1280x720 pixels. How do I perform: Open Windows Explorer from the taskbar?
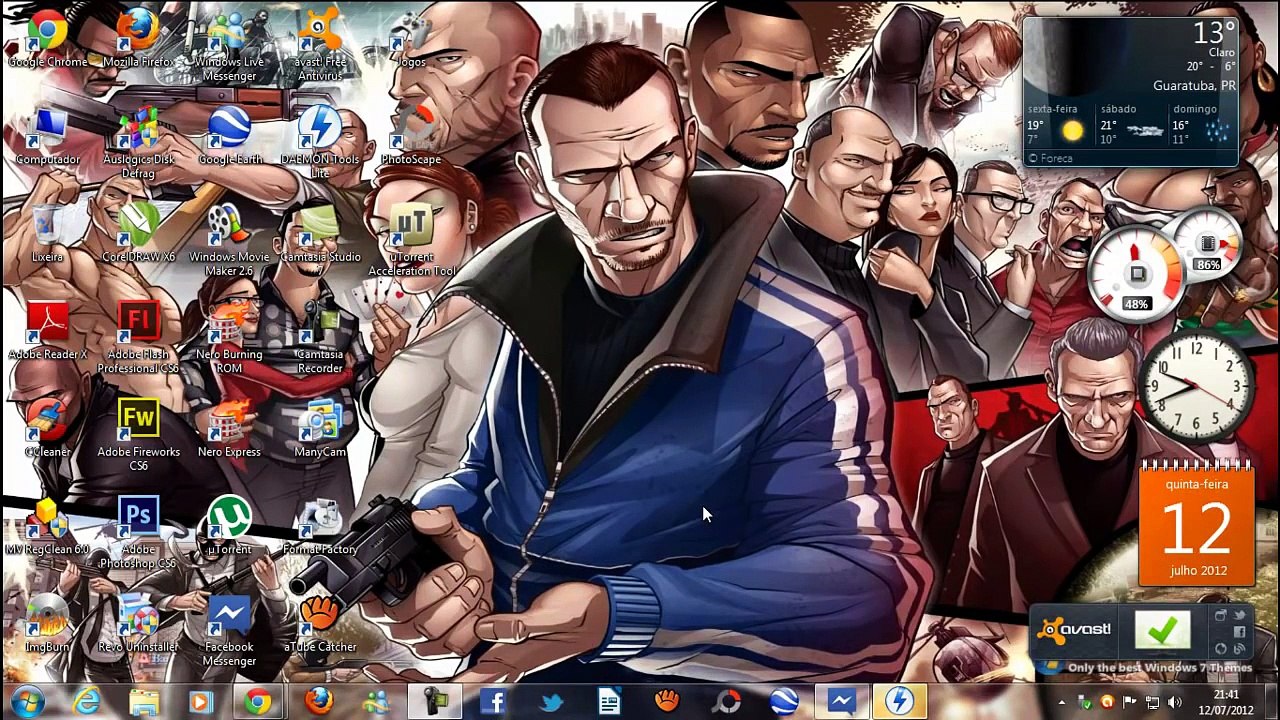click(x=144, y=702)
